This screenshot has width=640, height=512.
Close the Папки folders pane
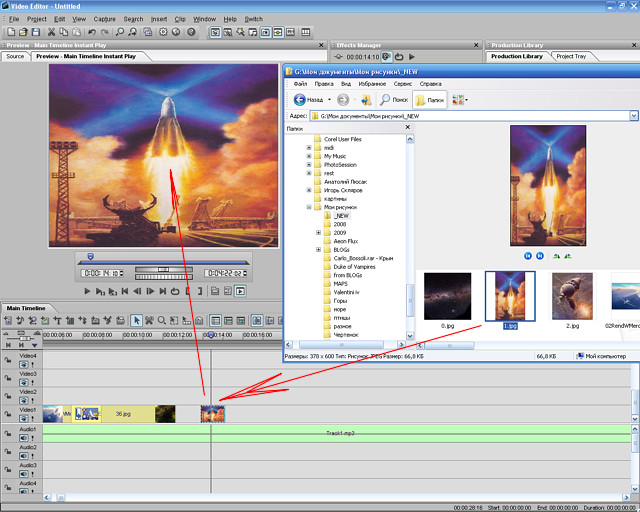pos(407,127)
